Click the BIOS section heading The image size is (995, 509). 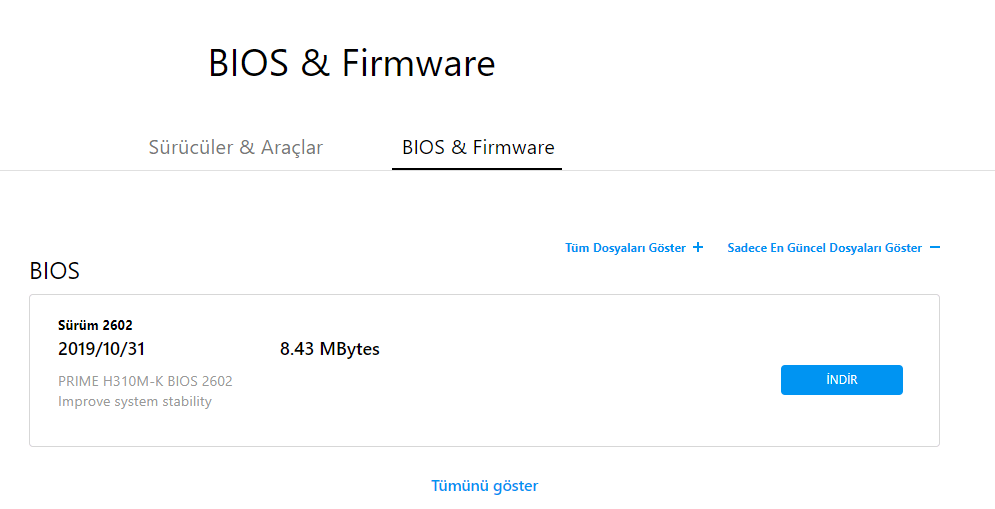(55, 271)
